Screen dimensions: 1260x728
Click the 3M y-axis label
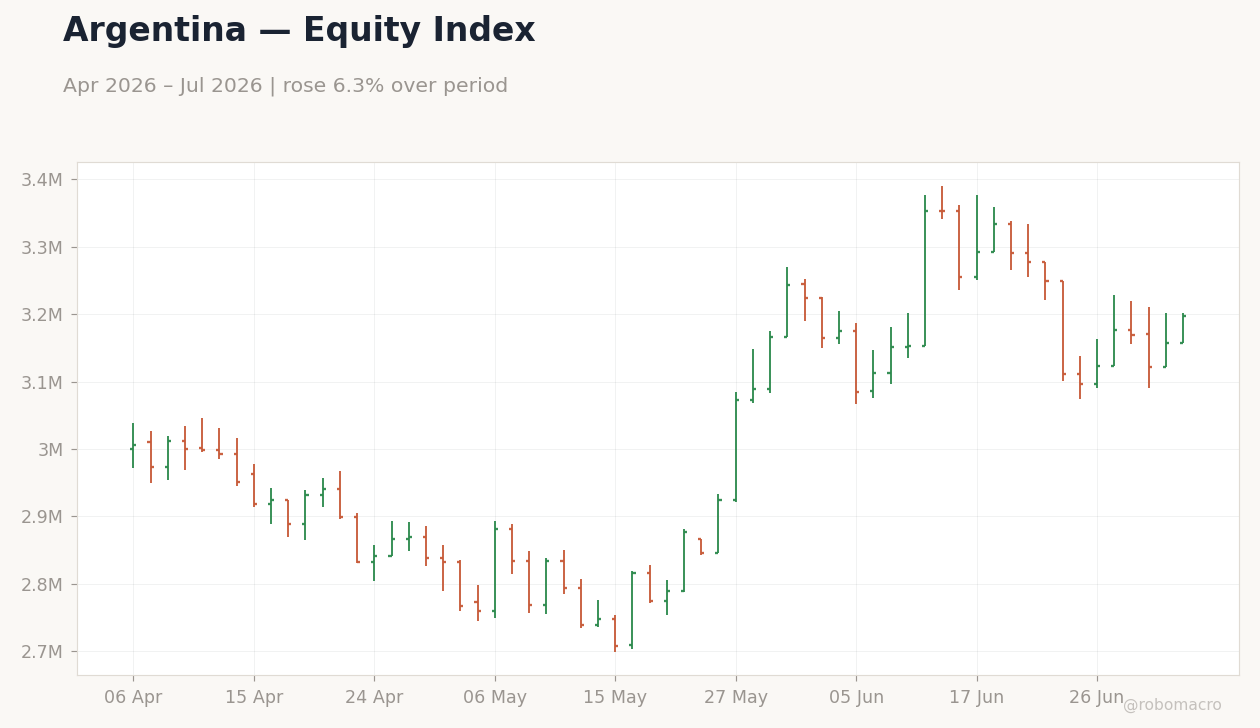(50, 450)
